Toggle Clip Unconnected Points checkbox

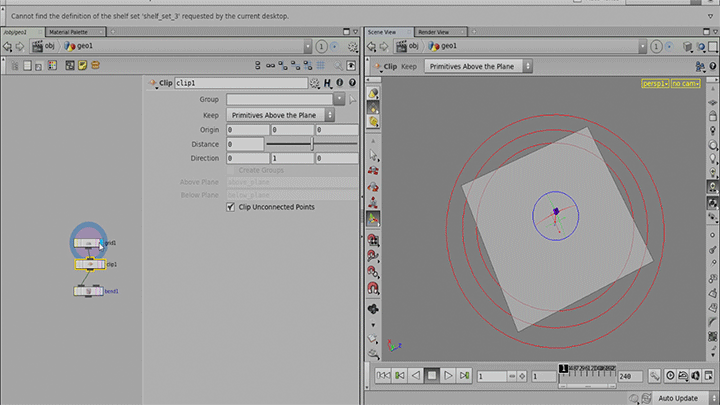(231, 207)
